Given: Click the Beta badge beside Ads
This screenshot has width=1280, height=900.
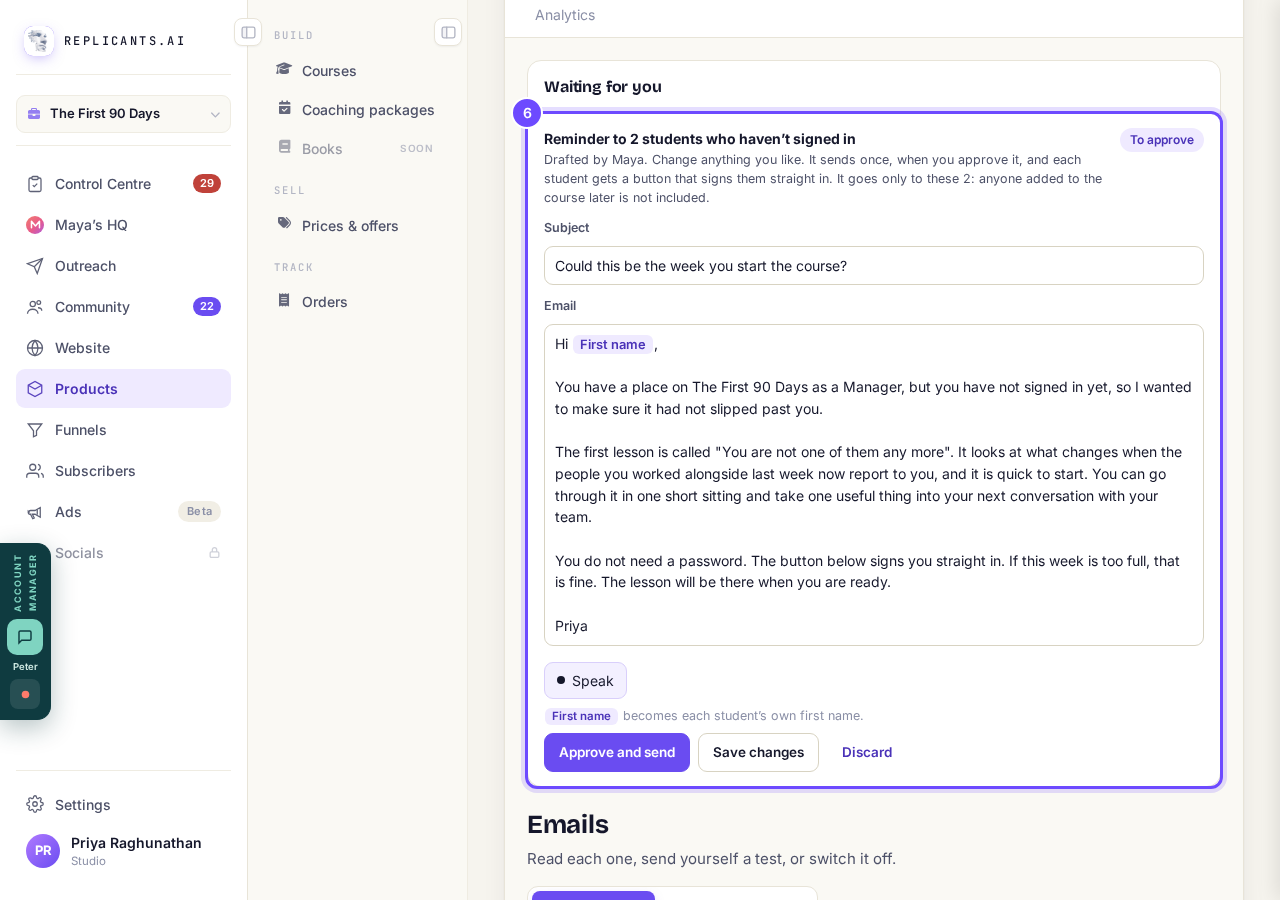Looking at the screenshot, I should pos(199,512).
